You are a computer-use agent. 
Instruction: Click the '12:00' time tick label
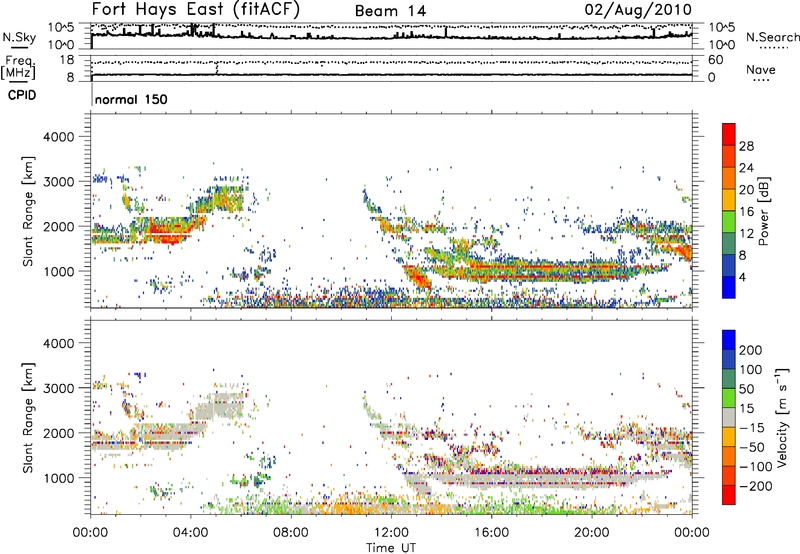pyautogui.click(x=391, y=533)
